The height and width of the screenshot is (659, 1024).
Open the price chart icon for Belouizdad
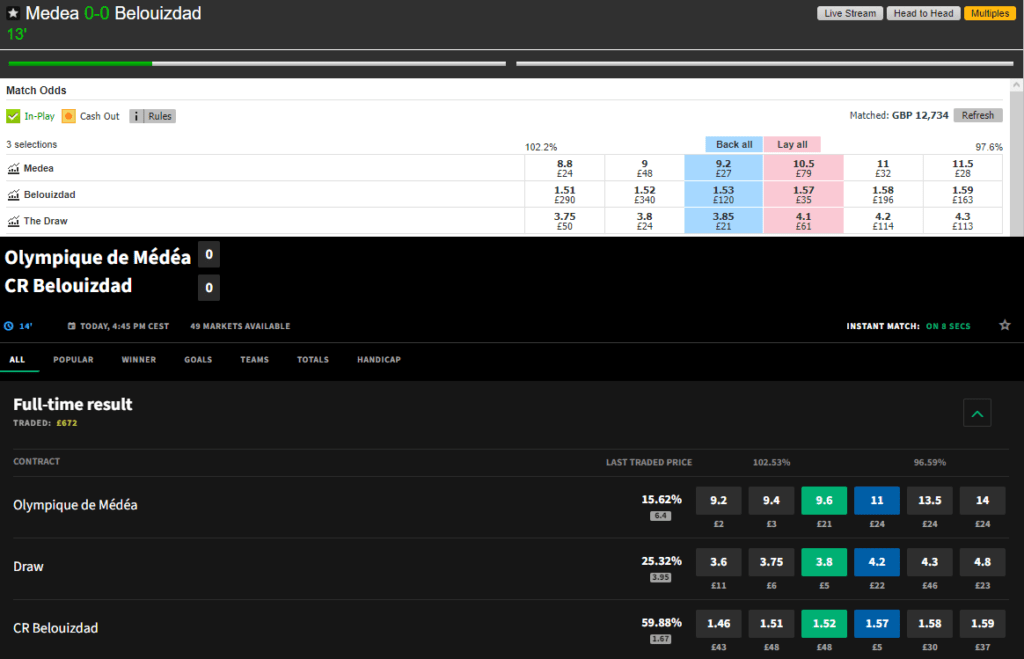pyautogui.click(x=13, y=195)
